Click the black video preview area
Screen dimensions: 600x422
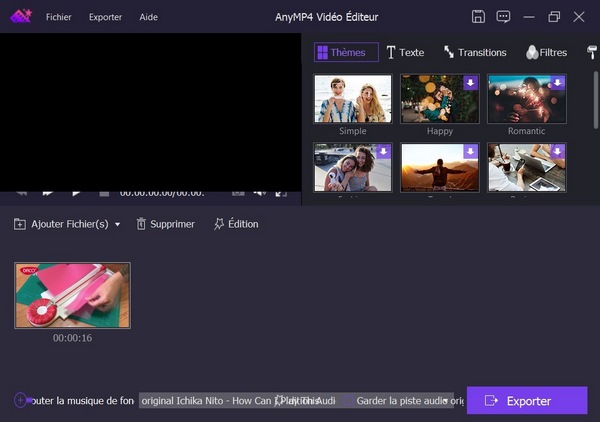coord(150,112)
